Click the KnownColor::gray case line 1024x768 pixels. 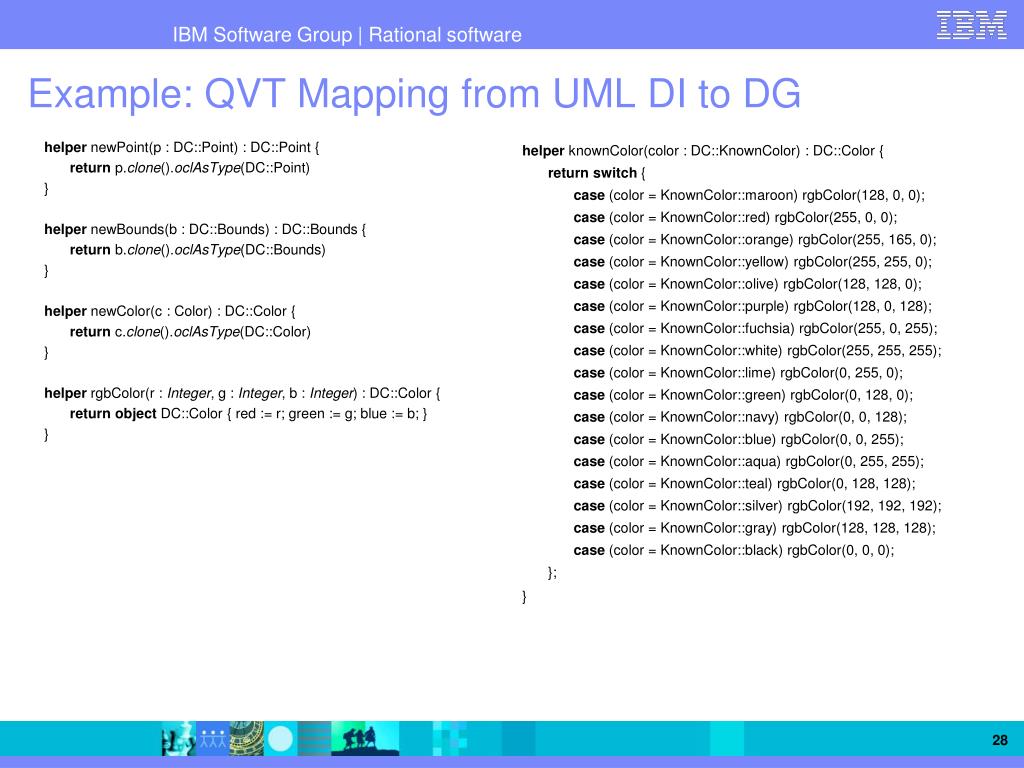coord(754,528)
